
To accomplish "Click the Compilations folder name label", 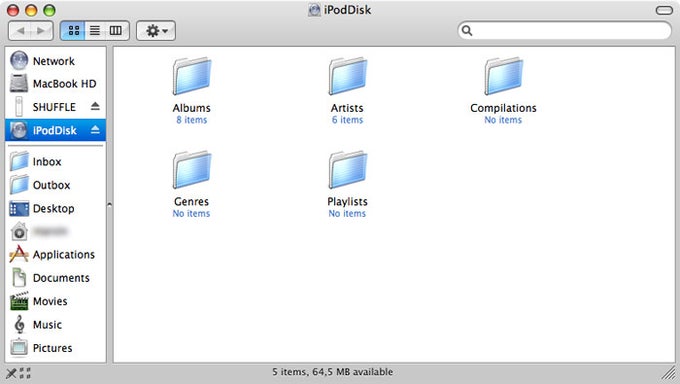I will click(x=503, y=108).
